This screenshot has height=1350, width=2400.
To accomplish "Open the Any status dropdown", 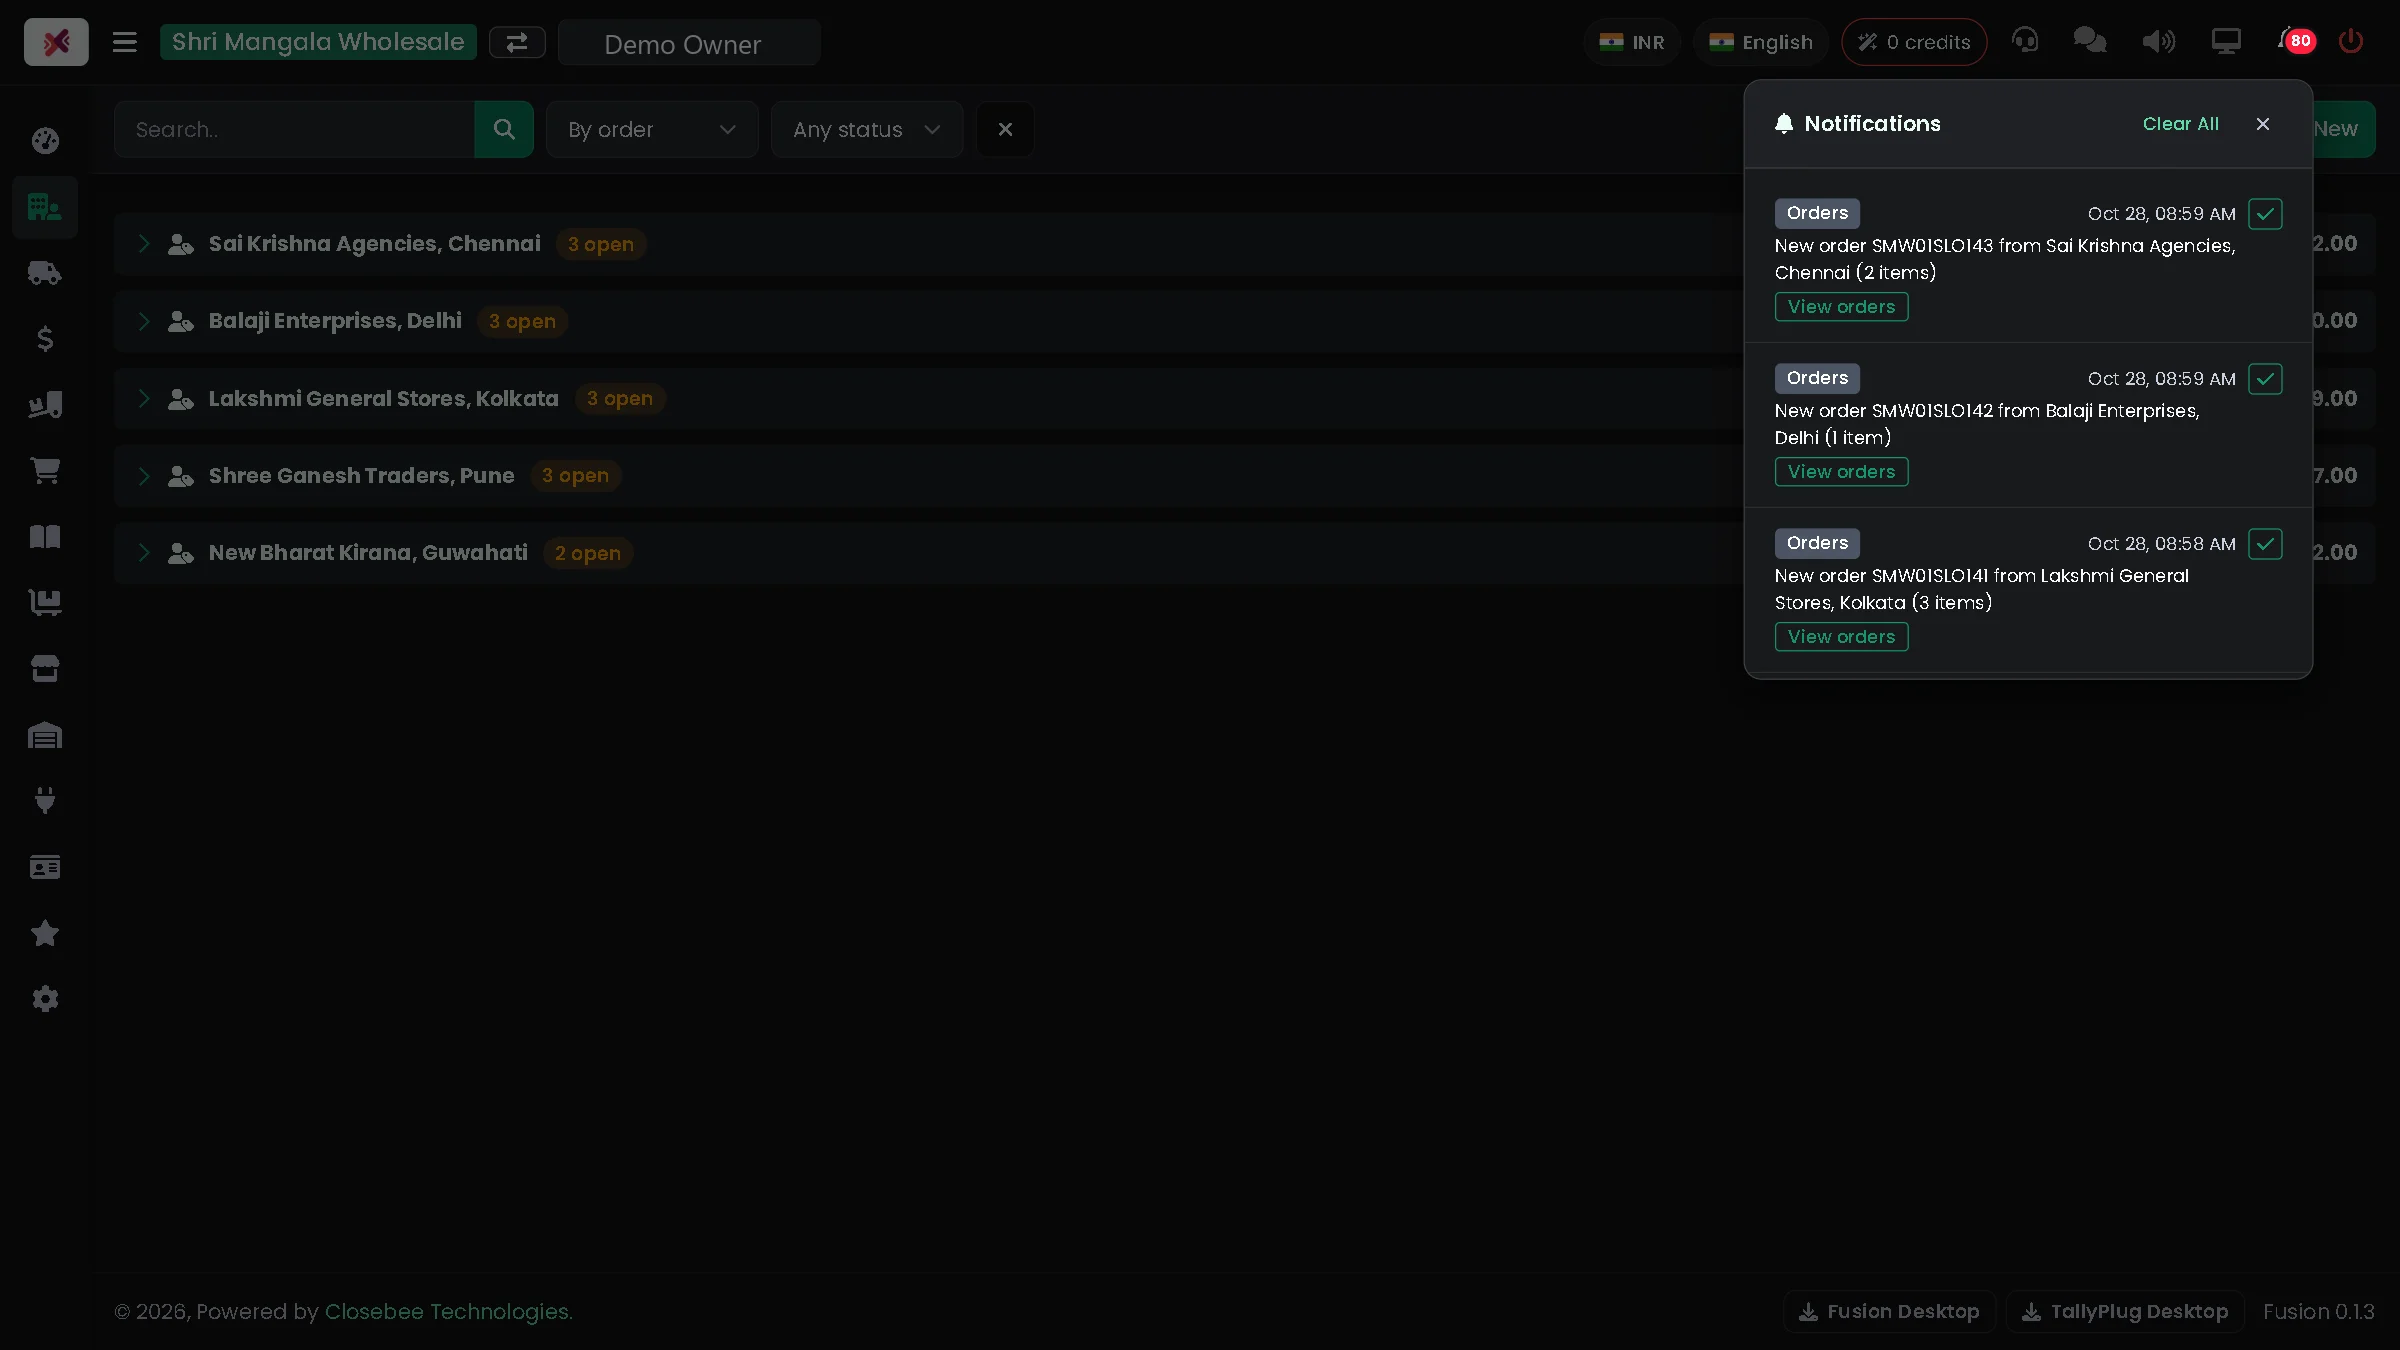I will coord(867,129).
